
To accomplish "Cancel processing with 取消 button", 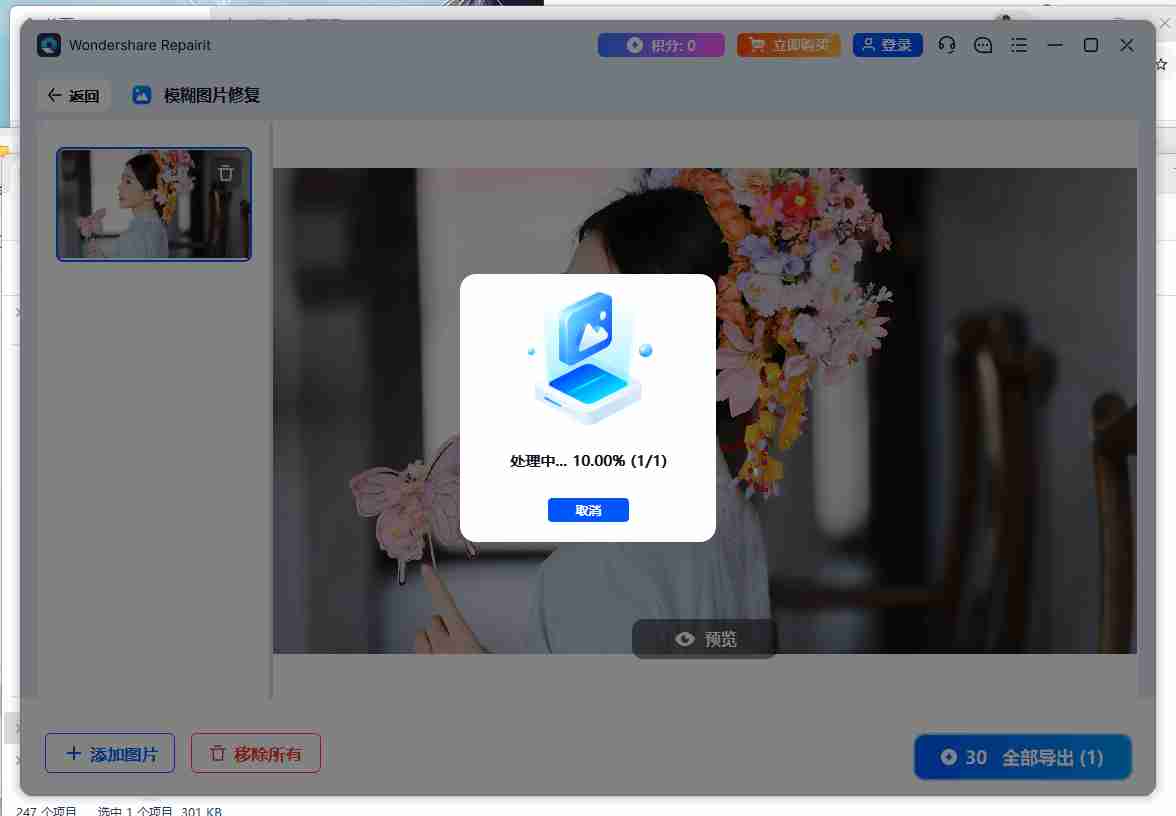I will pyautogui.click(x=588, y=510).
